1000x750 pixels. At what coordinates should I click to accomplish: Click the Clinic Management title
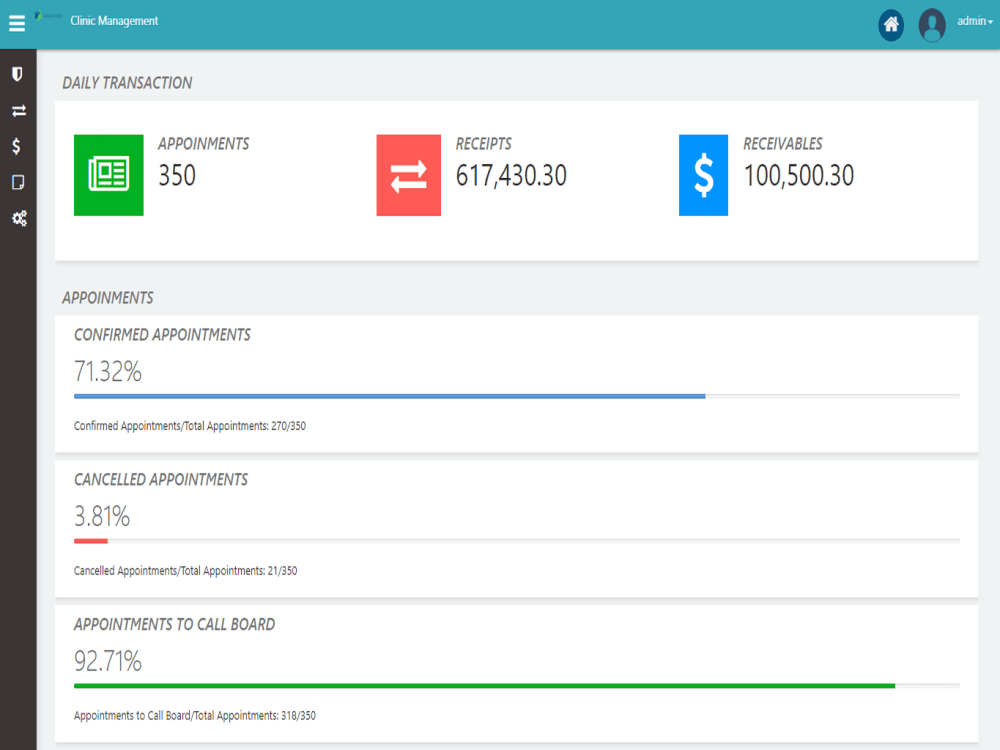pyautogui.click(x=114, y=21)
